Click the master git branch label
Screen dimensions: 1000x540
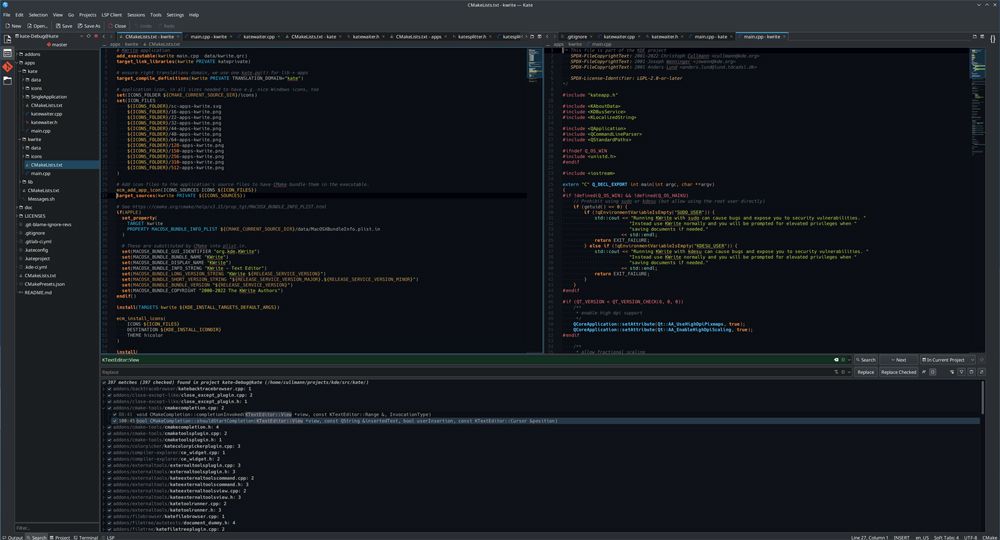click(x=57, y=45)
